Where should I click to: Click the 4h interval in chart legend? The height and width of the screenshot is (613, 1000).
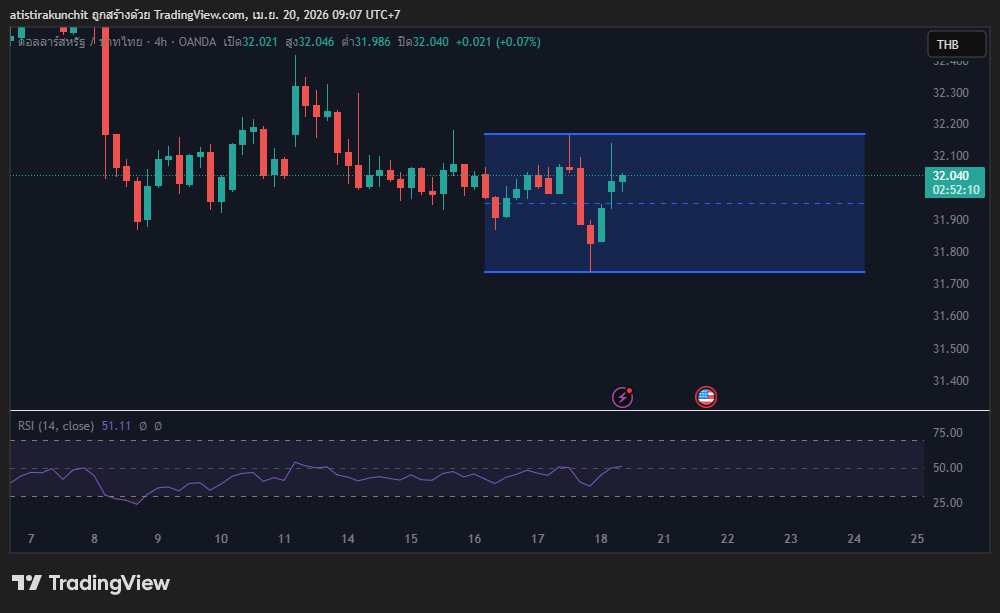point(156,42)
